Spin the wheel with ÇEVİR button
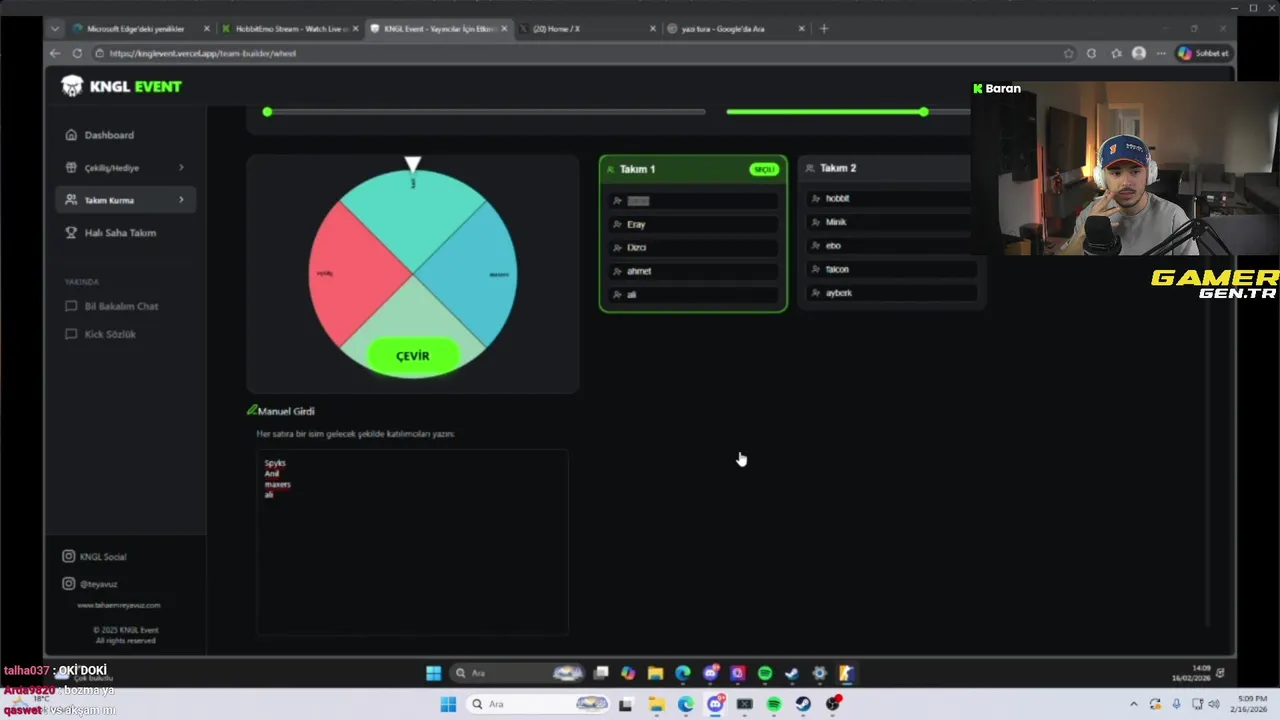 pyautogui.click(x=413, y=356)
